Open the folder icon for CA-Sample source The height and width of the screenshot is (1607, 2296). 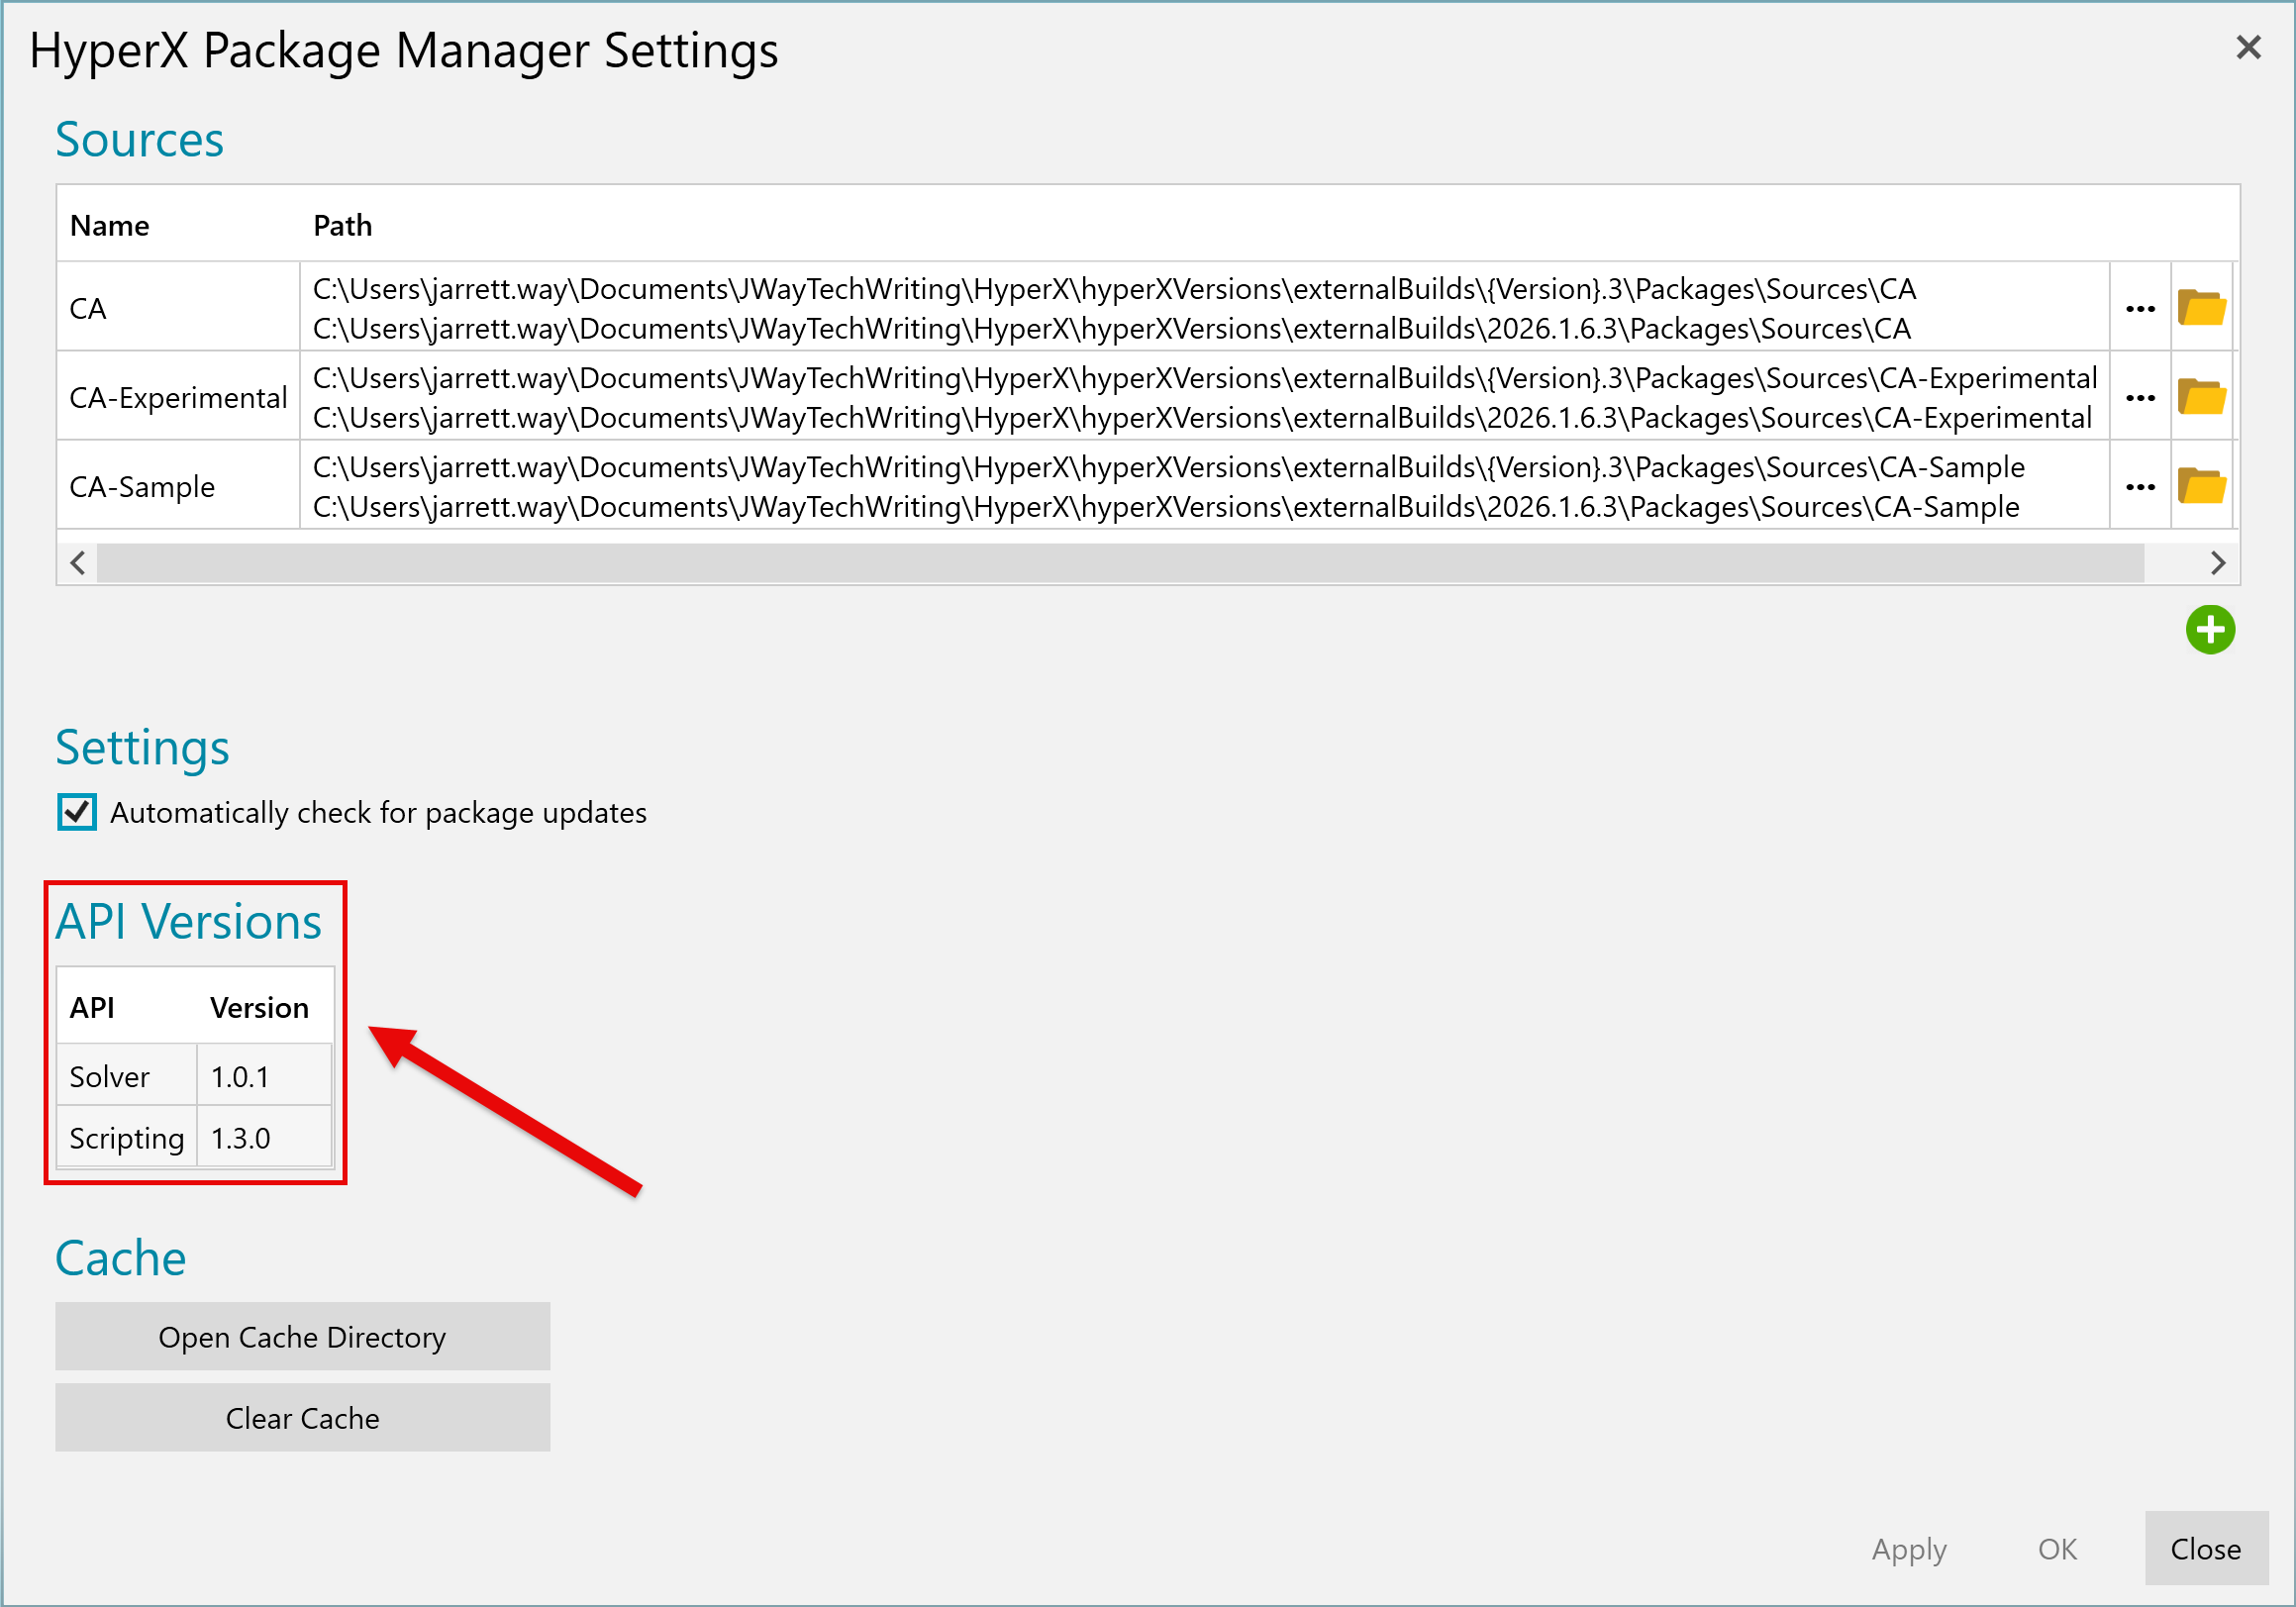coord(2201,486)
